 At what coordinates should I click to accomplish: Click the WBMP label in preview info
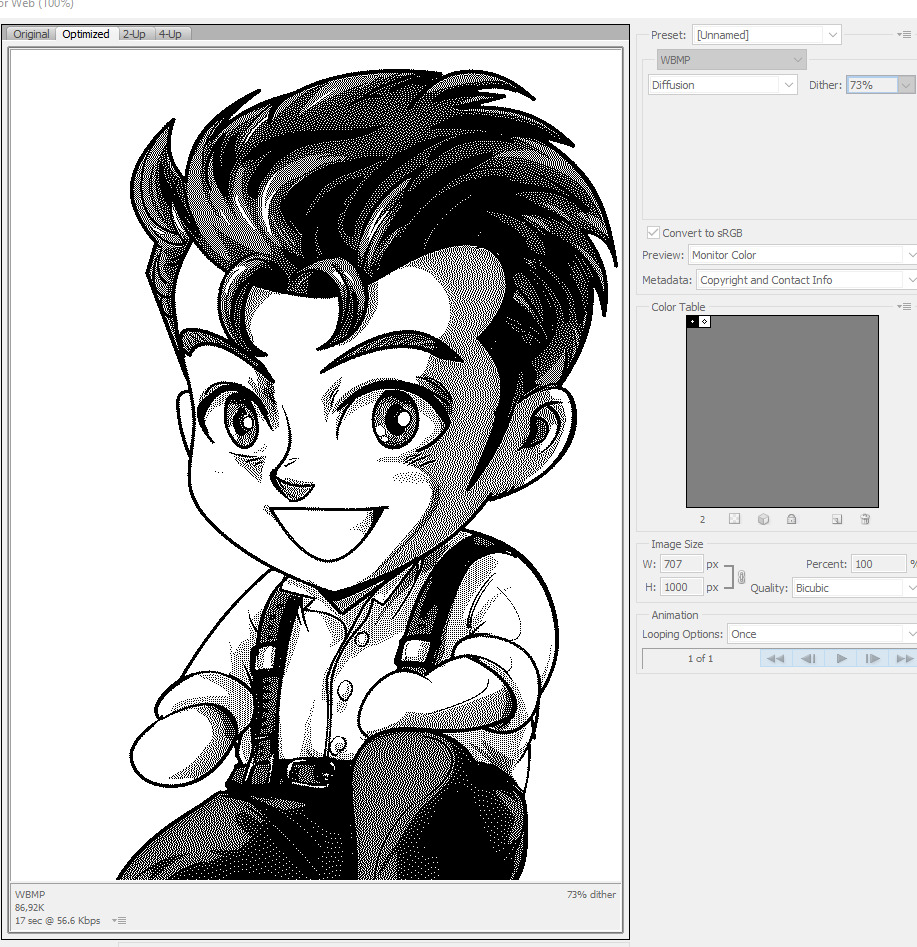(30, 894)
